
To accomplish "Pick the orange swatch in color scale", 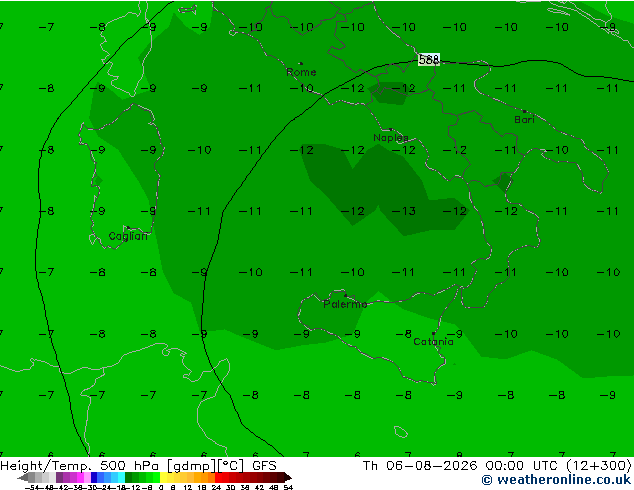I will coord(204,477).
